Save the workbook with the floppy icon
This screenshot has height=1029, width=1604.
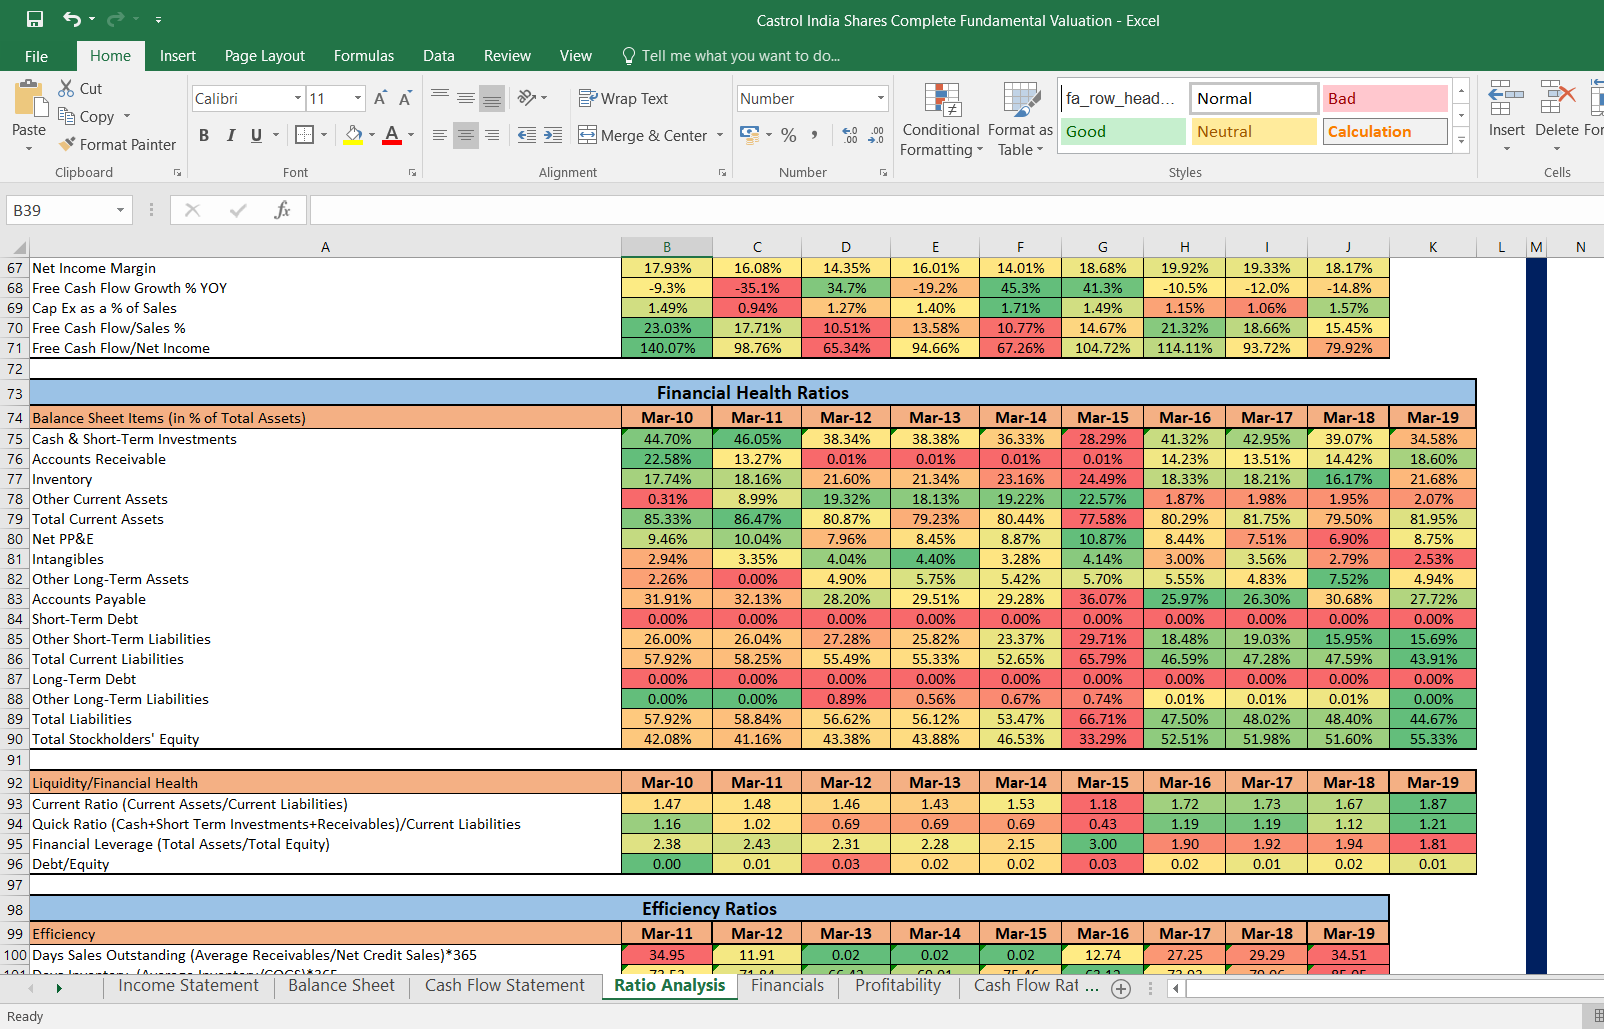(35, 19)
